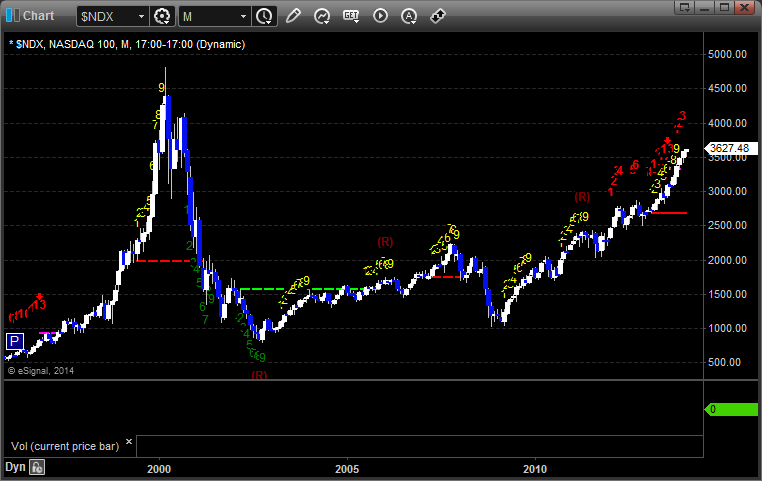Click the blue Chart window icon
This screenshot has height=481, width=762.
tap(12, 16)
